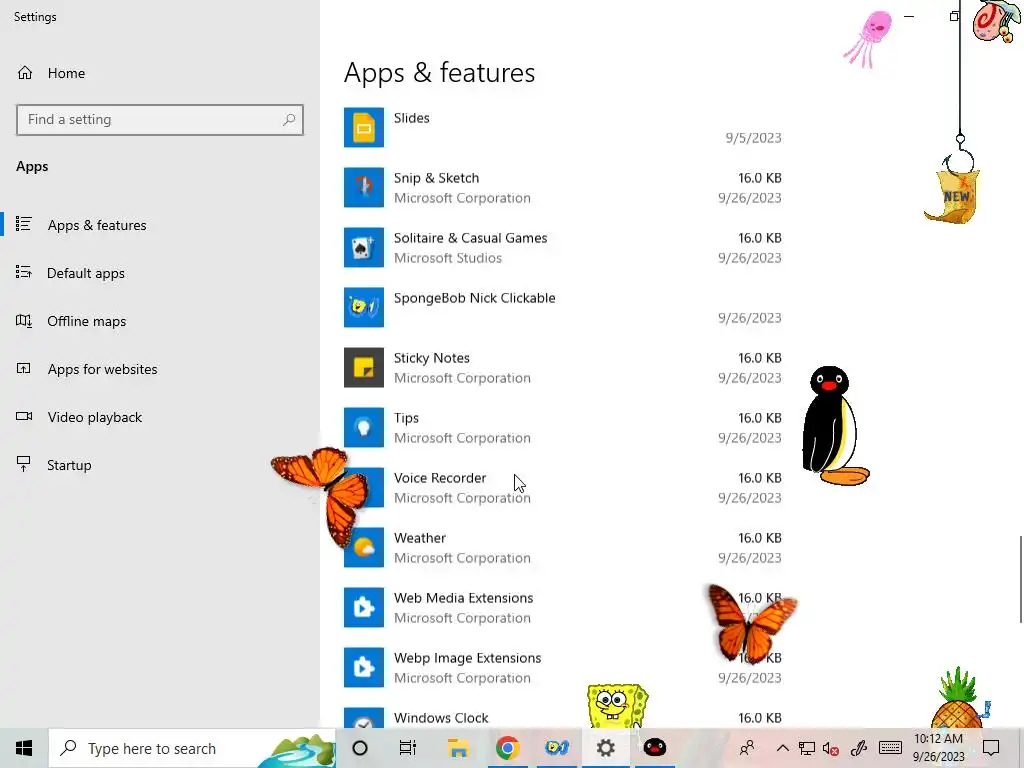The image size is (1024, 768).
Task: Click the Sticky Notes app icon
Action: pyautogui.click(x=364, y=367)
